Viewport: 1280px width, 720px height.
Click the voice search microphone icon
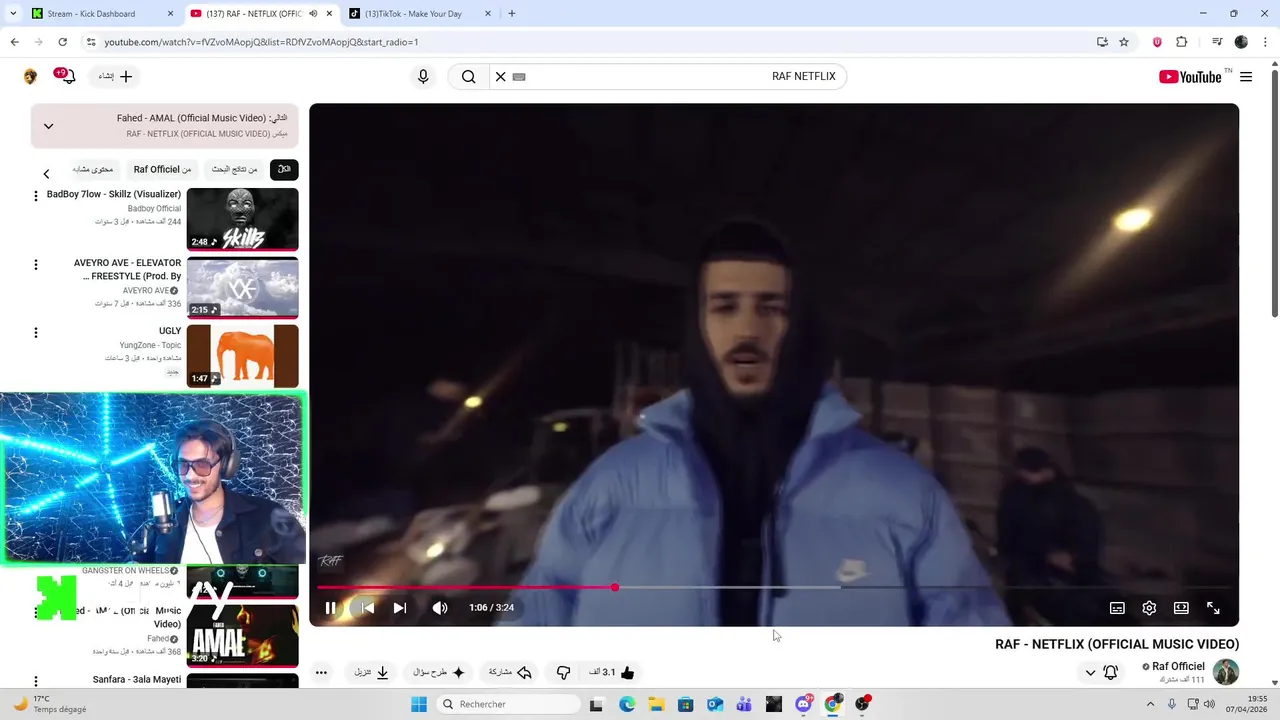coord(423,77)
